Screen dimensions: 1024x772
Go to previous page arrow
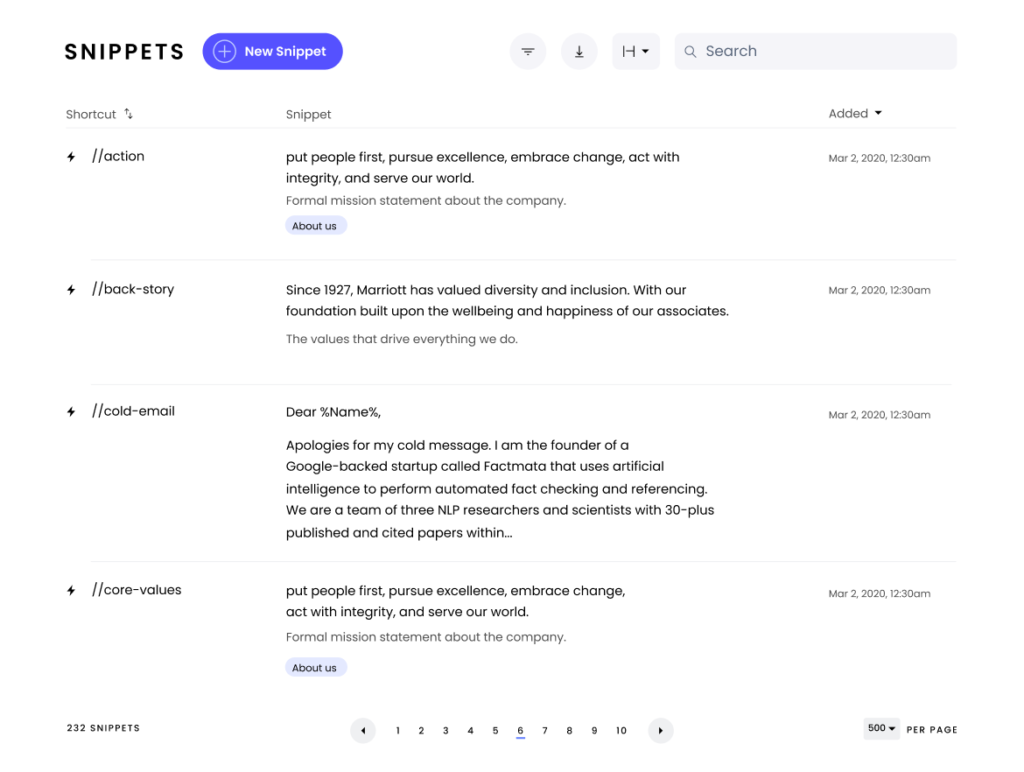[363, 730]
